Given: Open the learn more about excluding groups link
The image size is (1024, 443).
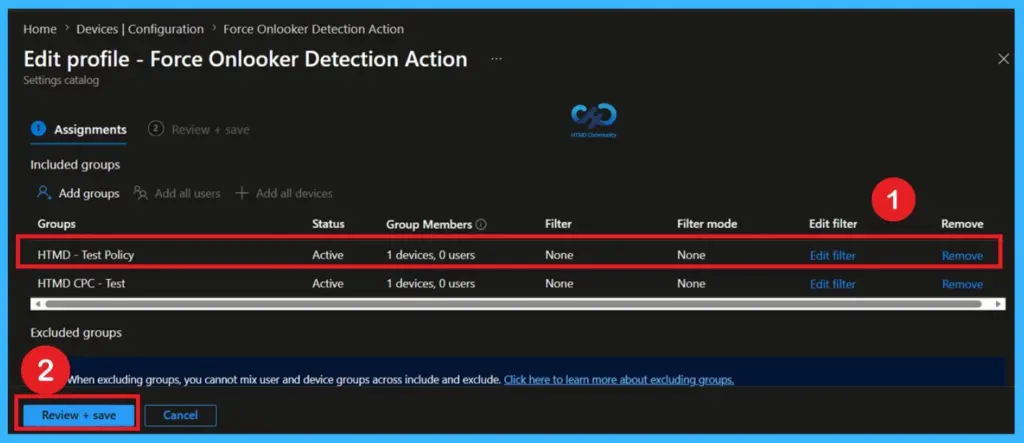Looking at the screenshot, I should point(618,380).
